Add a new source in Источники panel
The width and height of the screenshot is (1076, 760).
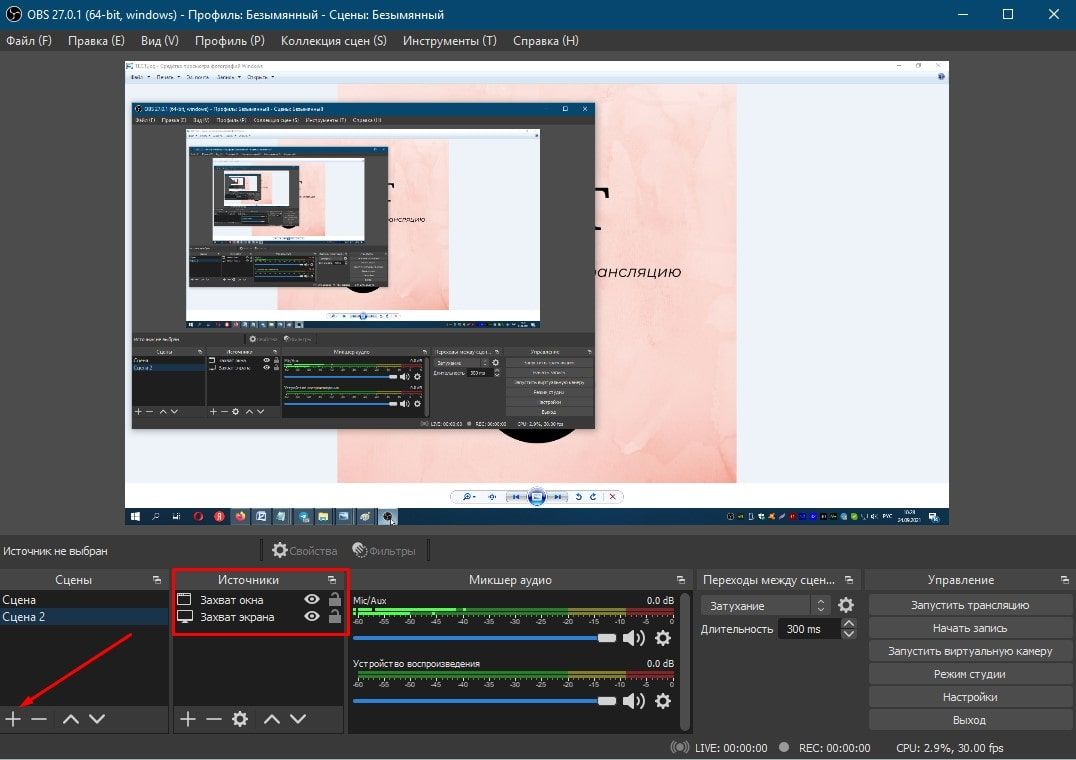[188, 719]
